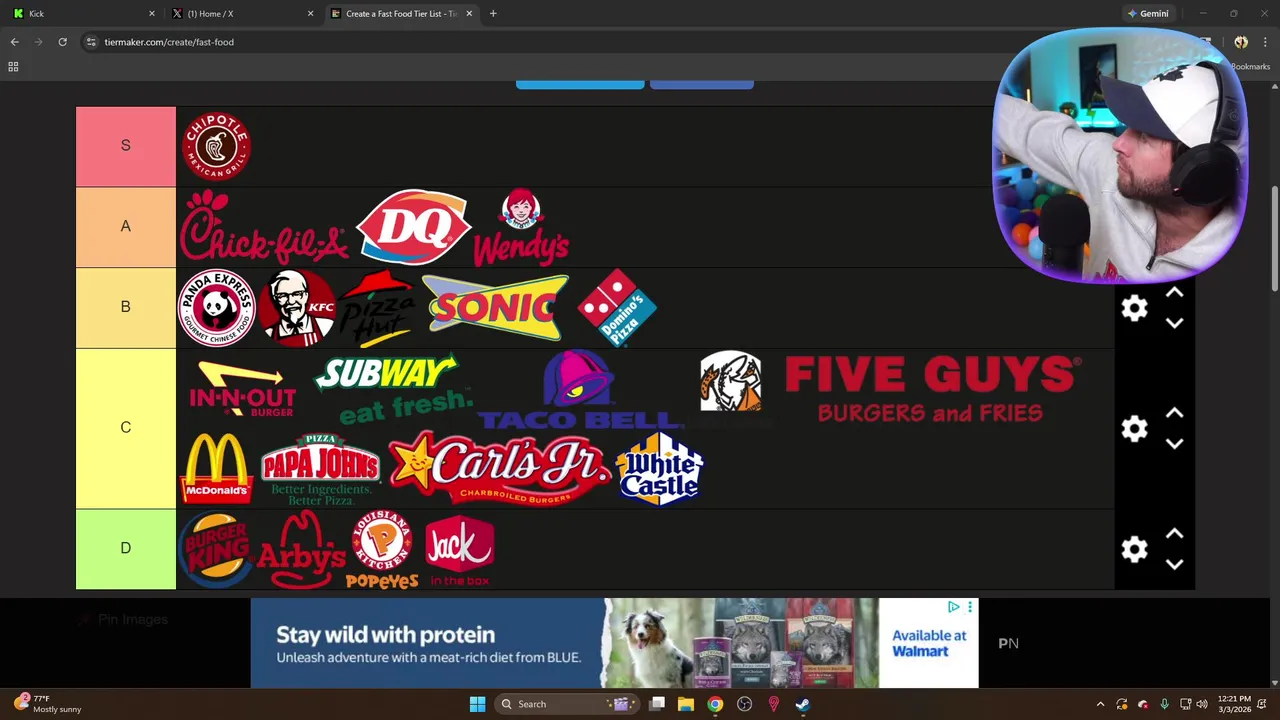Select the Arby's logo
Viewport: 1280px width, 720px height.
click(301, 549)
